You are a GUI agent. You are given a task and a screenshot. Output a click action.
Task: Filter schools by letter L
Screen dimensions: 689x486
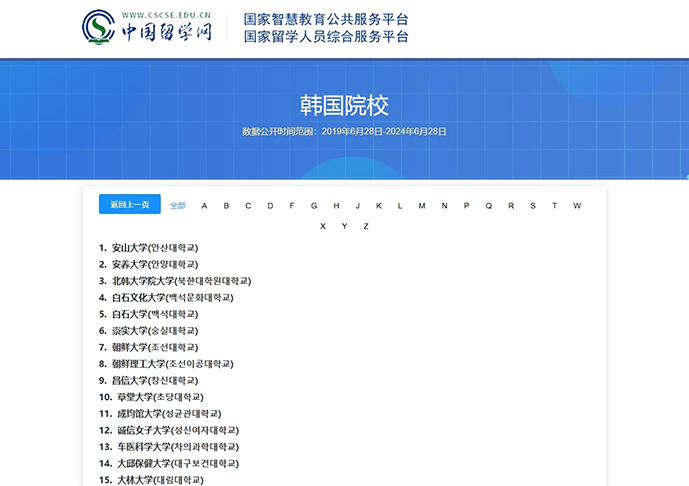[x=400, y=206]
